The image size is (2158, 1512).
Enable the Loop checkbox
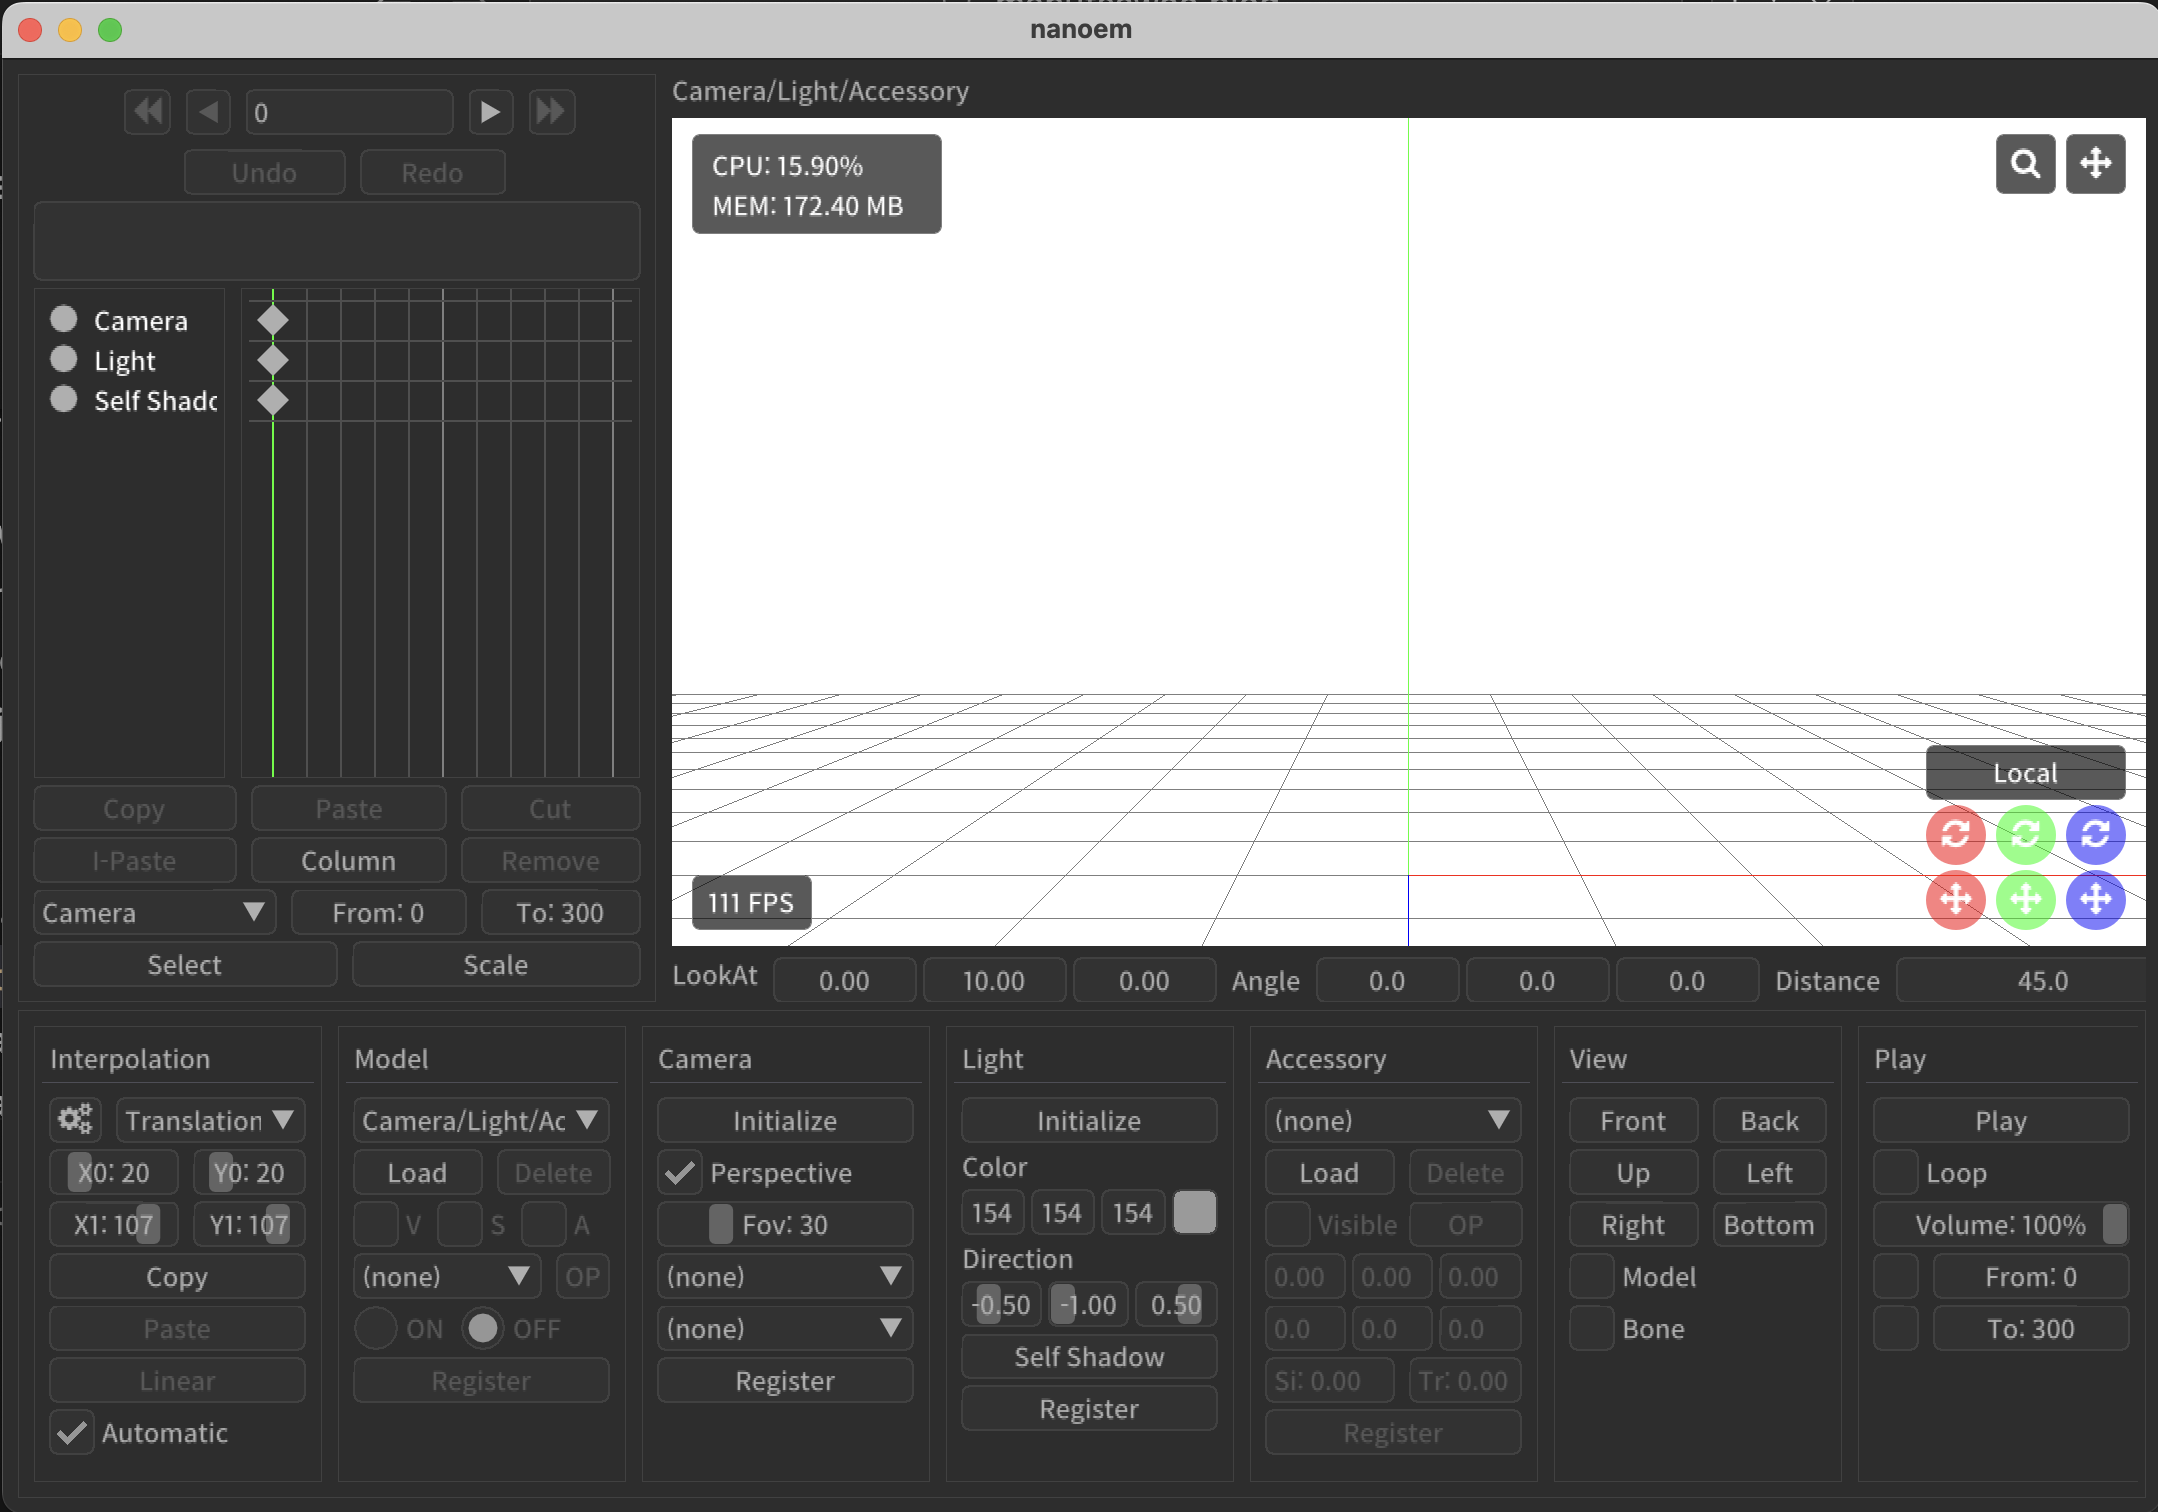click(x=1895, y=1173)
